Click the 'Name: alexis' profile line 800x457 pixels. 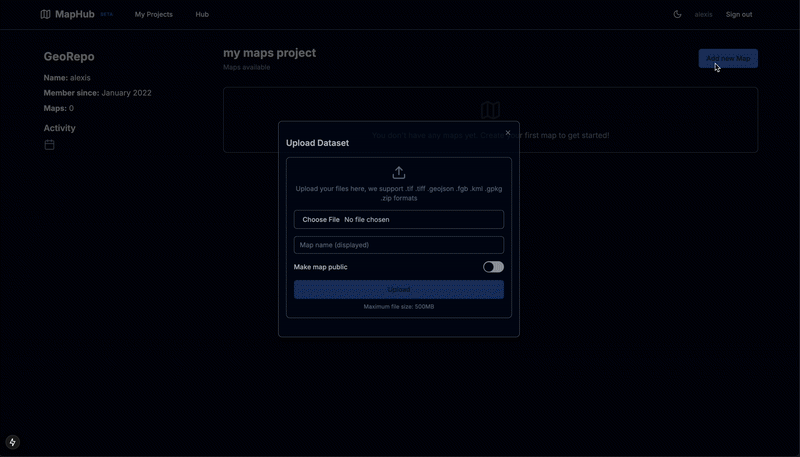(x=67, y=78)
